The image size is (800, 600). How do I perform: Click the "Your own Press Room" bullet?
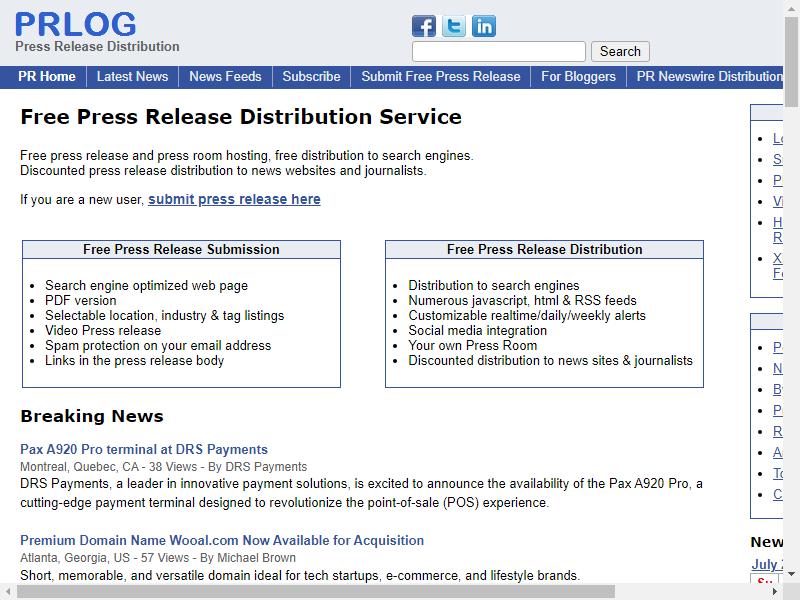click(x=472, y=345)
